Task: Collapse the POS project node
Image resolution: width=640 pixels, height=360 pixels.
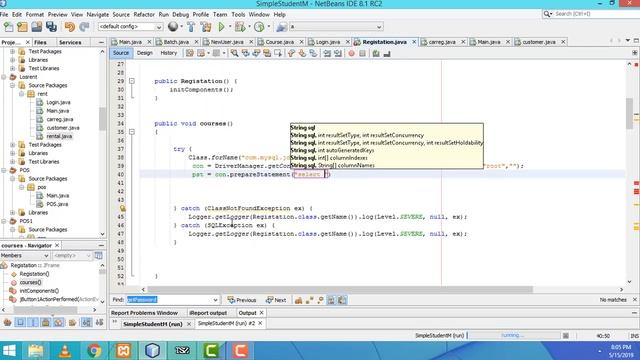Action: tap(4, 170)
